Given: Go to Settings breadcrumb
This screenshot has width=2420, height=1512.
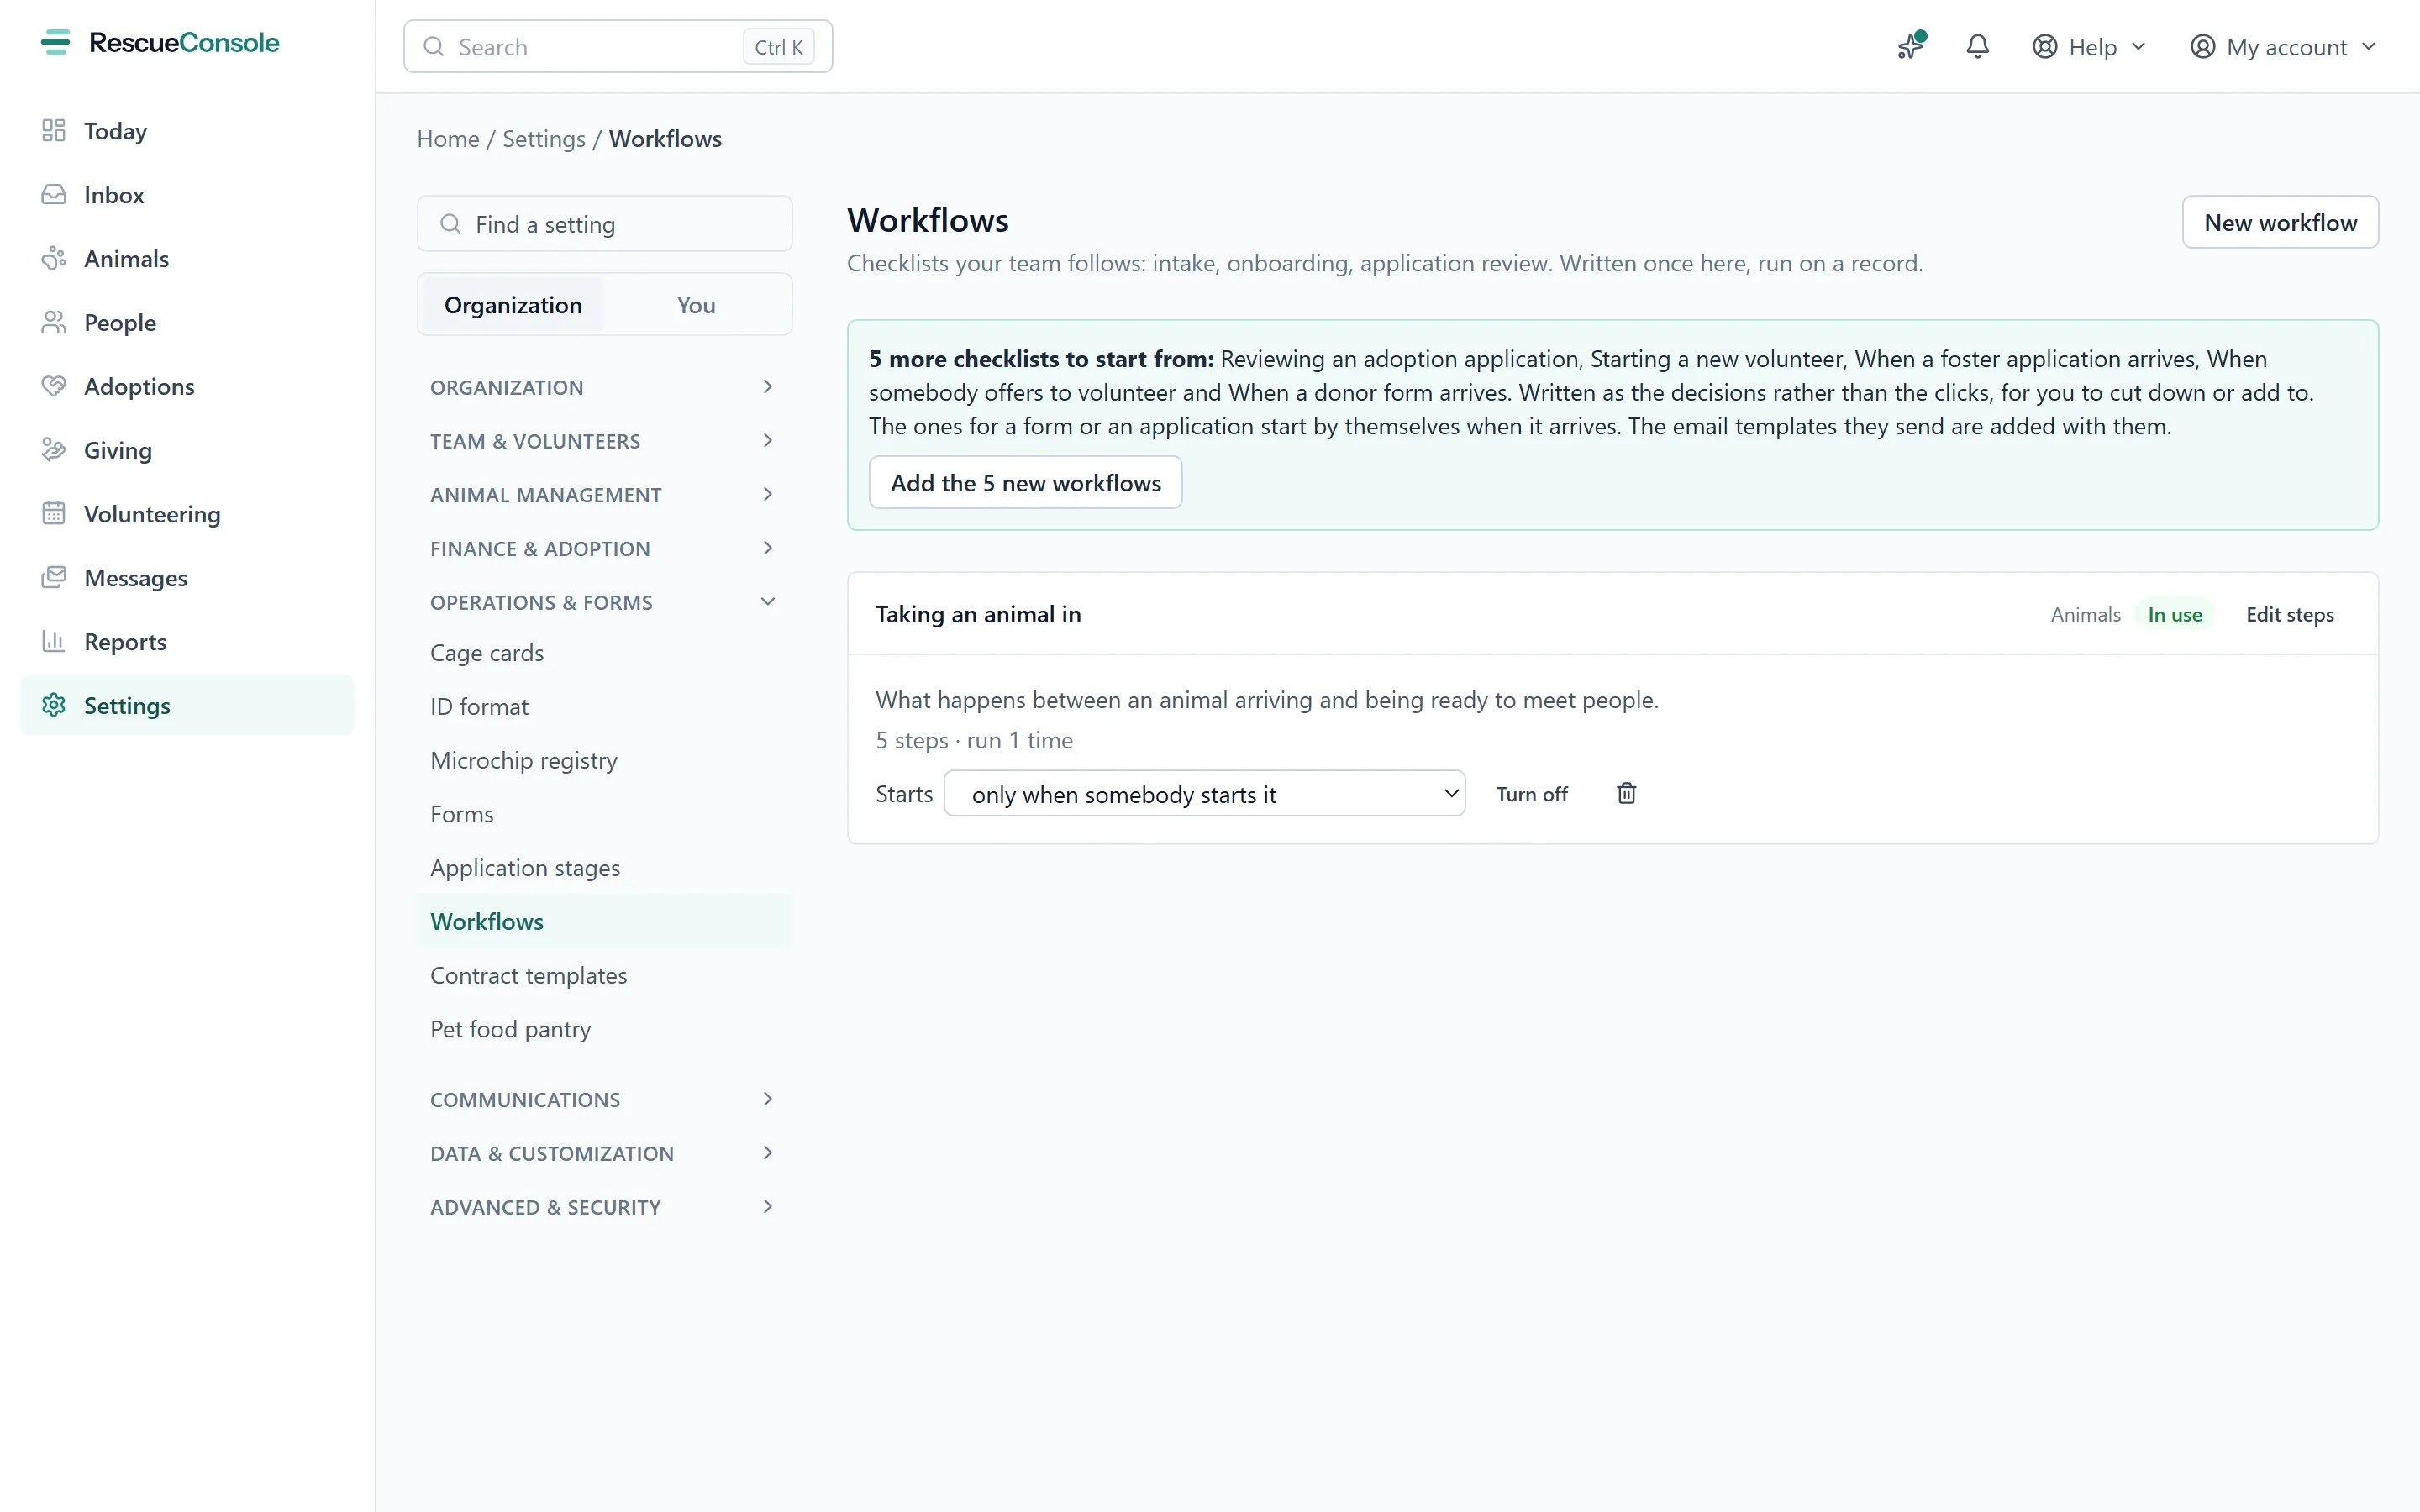Looking at the screenshot, I should [544, 139].
